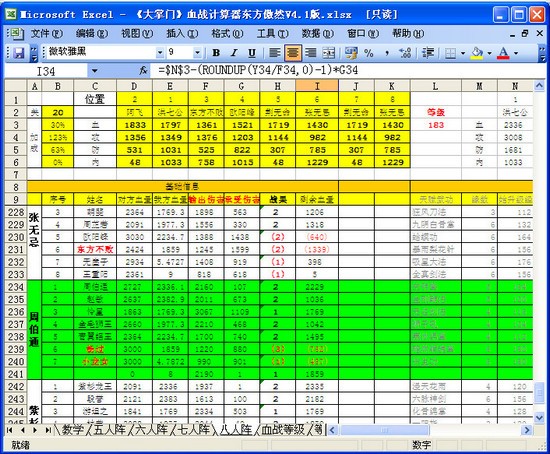This screenshot has height=454, width=550.
Task: Open the 视图 (View) menu
Action: [x=137, y=34]
